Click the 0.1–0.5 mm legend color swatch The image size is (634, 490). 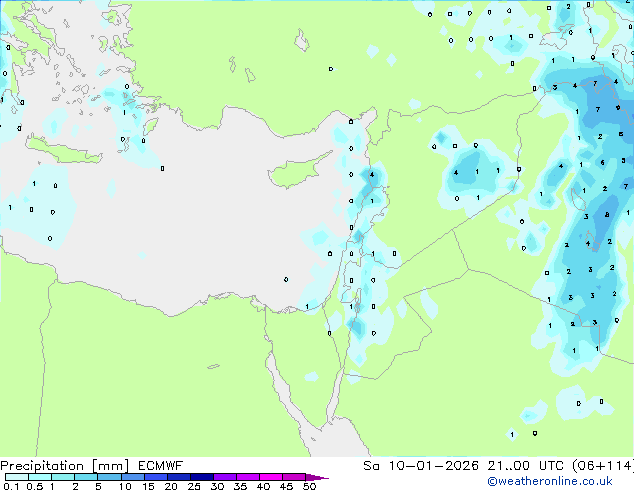click(17, 477)
